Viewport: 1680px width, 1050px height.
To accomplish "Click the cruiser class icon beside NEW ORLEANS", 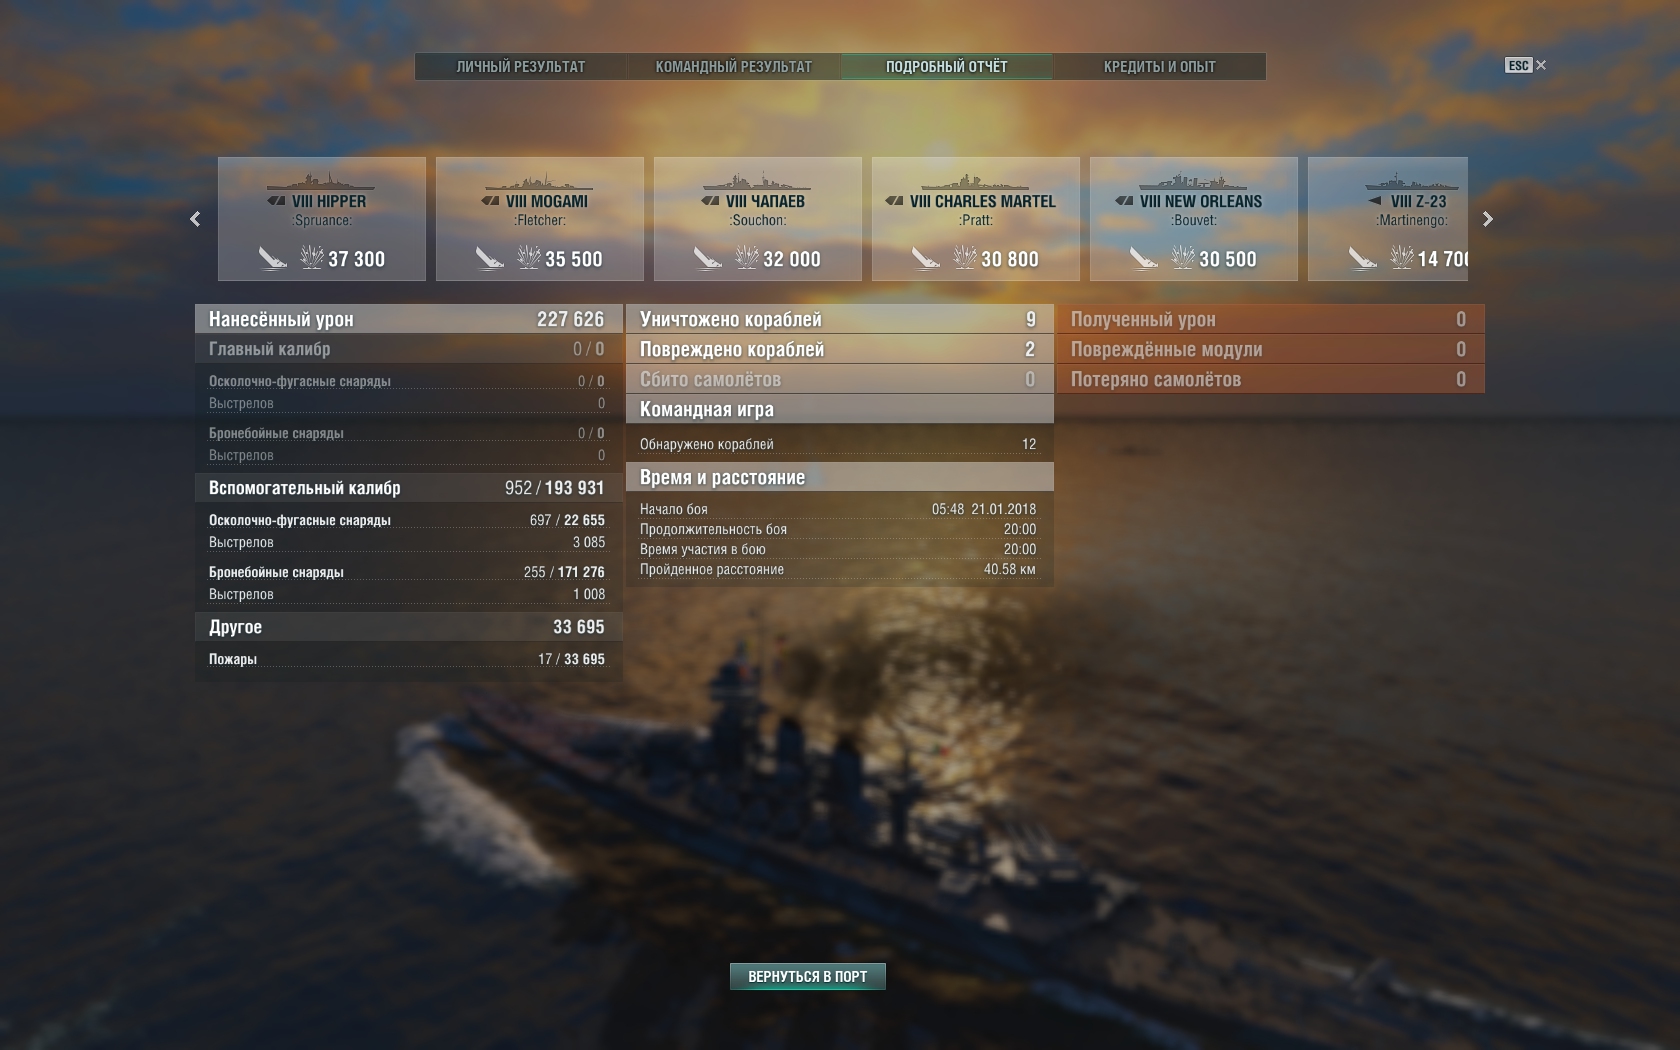I will click(1125, 201).
